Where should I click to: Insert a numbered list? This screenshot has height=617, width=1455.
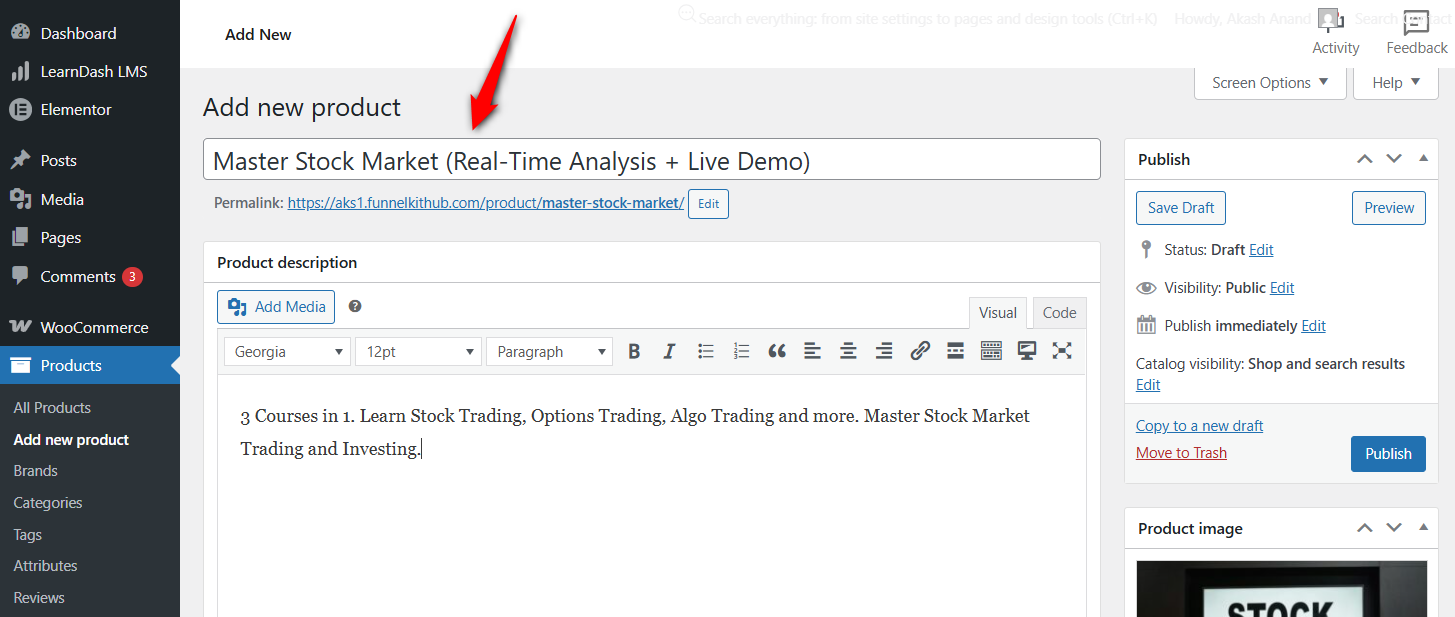[741, 351]
